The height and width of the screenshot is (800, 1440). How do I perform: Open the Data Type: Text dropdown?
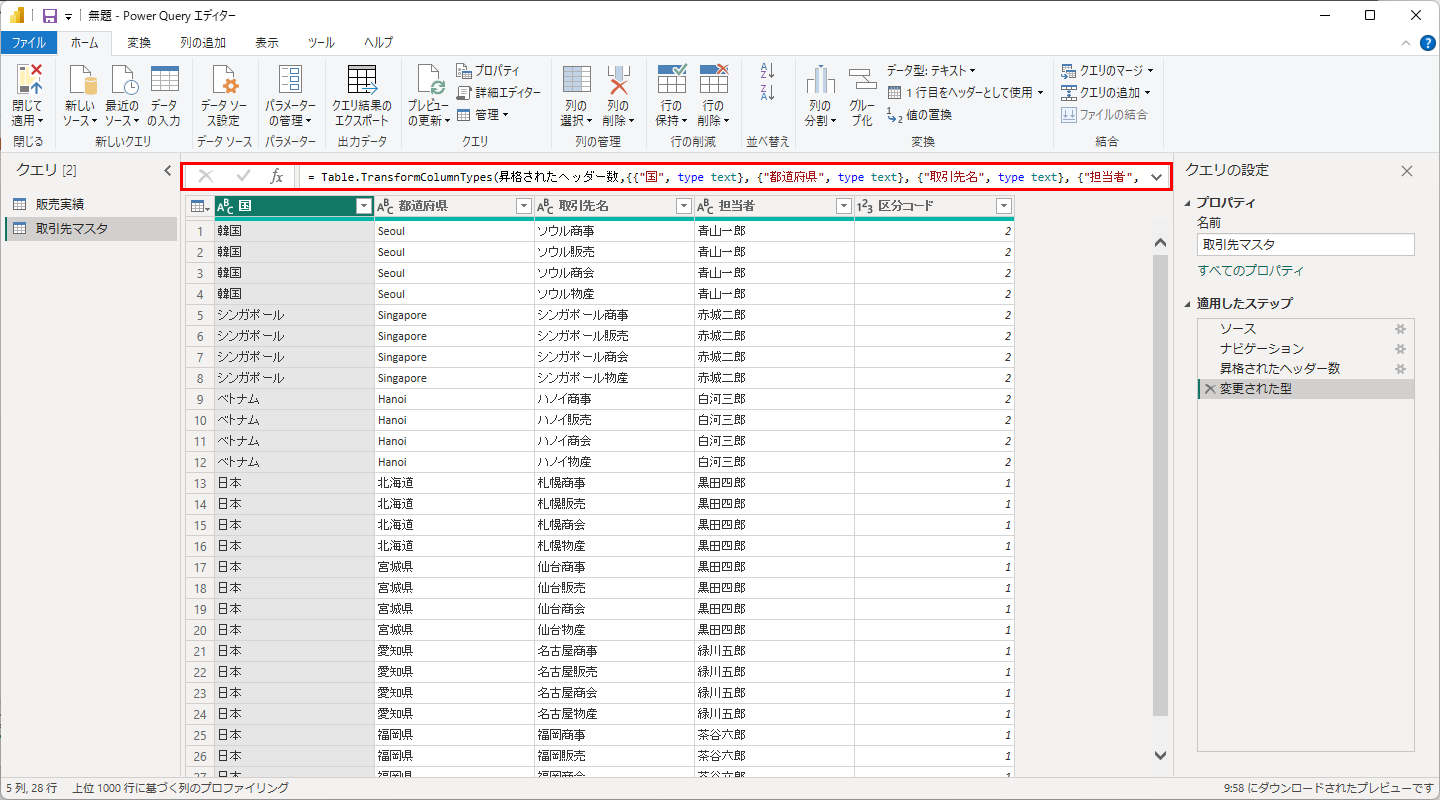931,70
